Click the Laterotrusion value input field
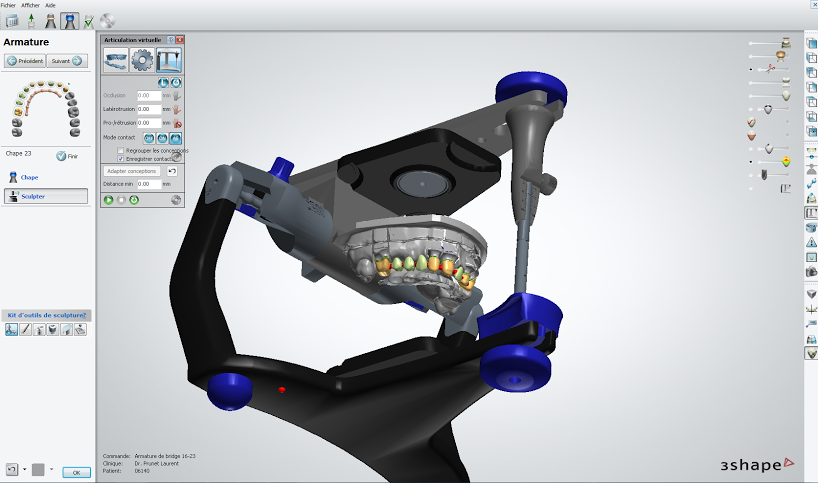Screen dimensions: 818x483 (147, 109)
